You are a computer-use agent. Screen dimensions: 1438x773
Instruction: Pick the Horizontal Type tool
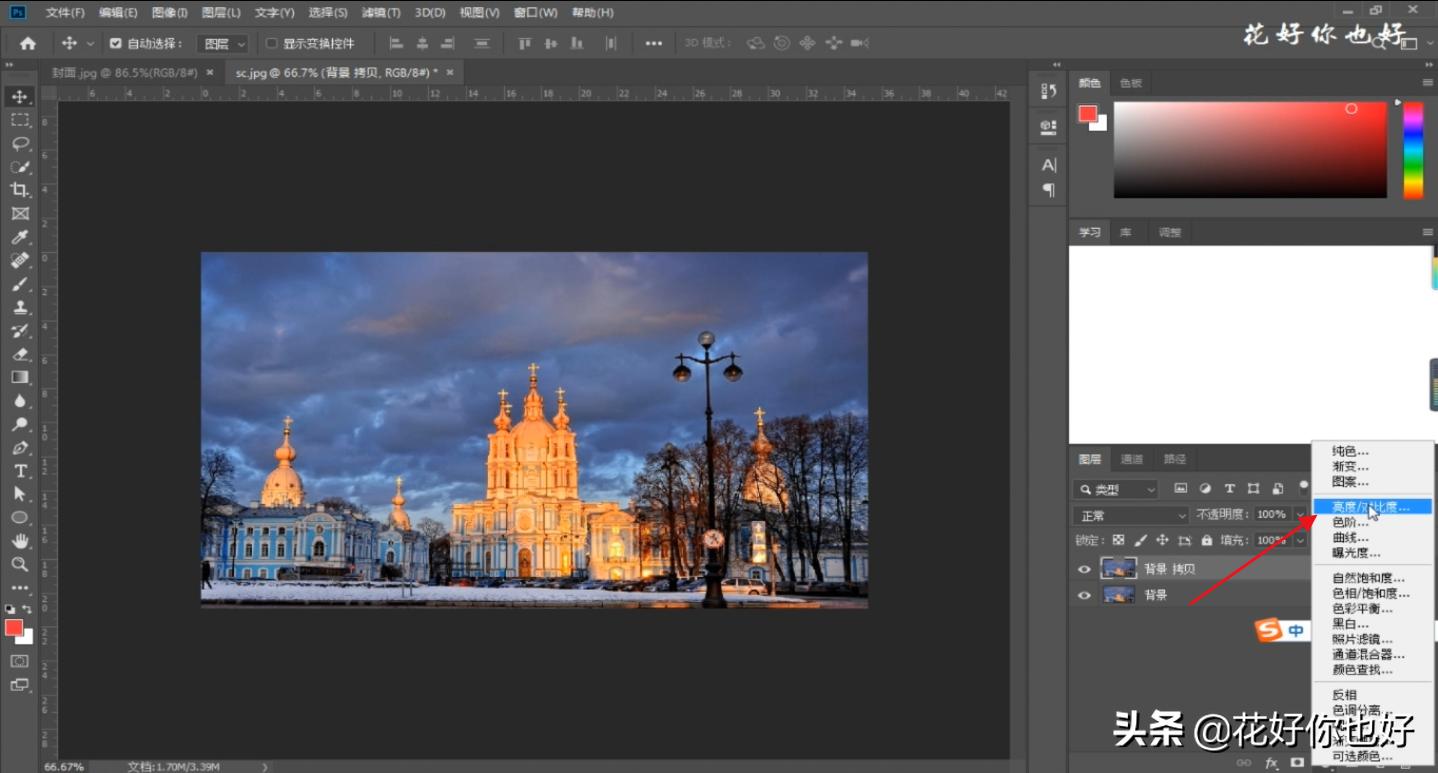(19, 470)
